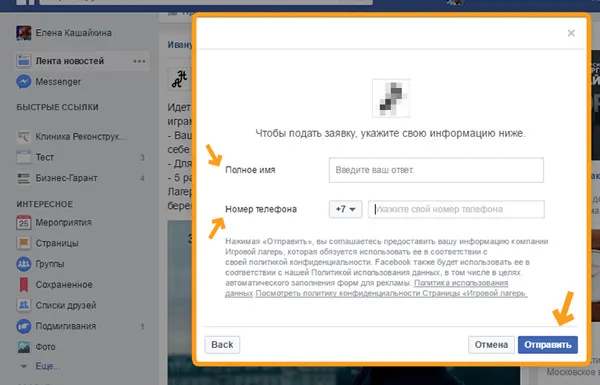
Task: Click the pixelated page logo thumbnail
Action: coord(391,98)
